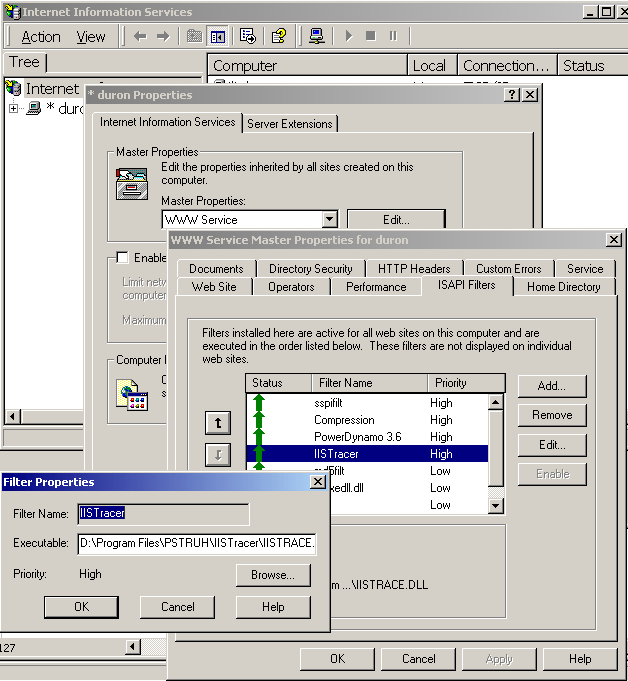Toggle the show/hide console tree icon
The width and height of the screenshot is (628, 681).
(218, 36)
